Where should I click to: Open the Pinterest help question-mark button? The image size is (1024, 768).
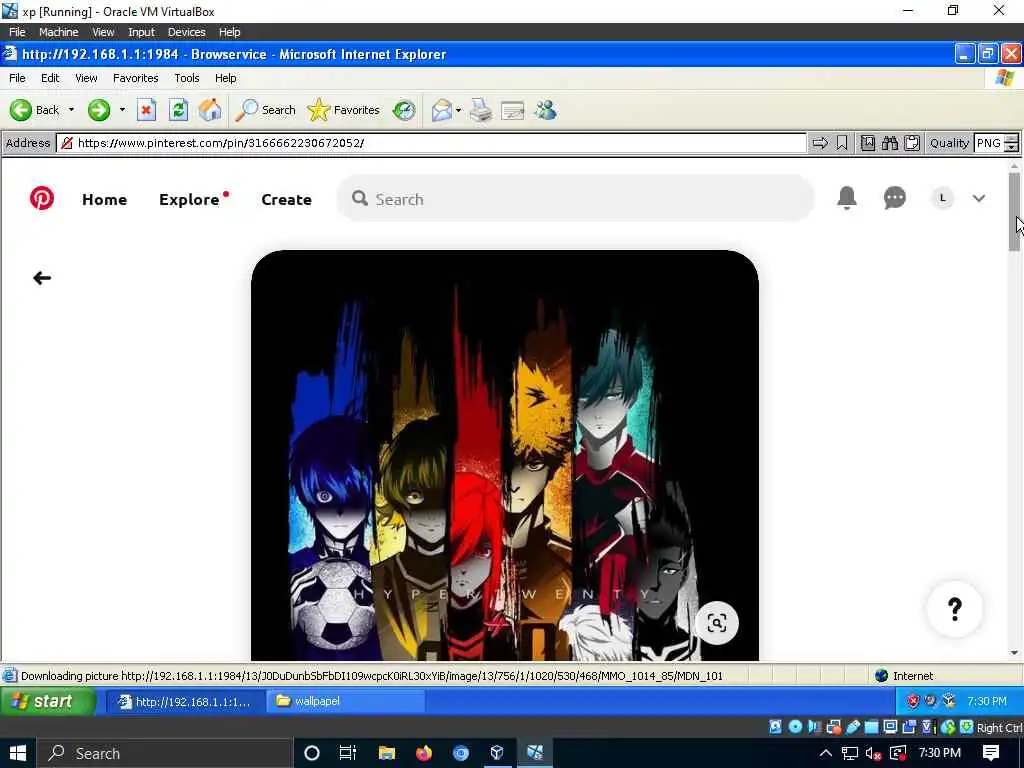(955, 609)
